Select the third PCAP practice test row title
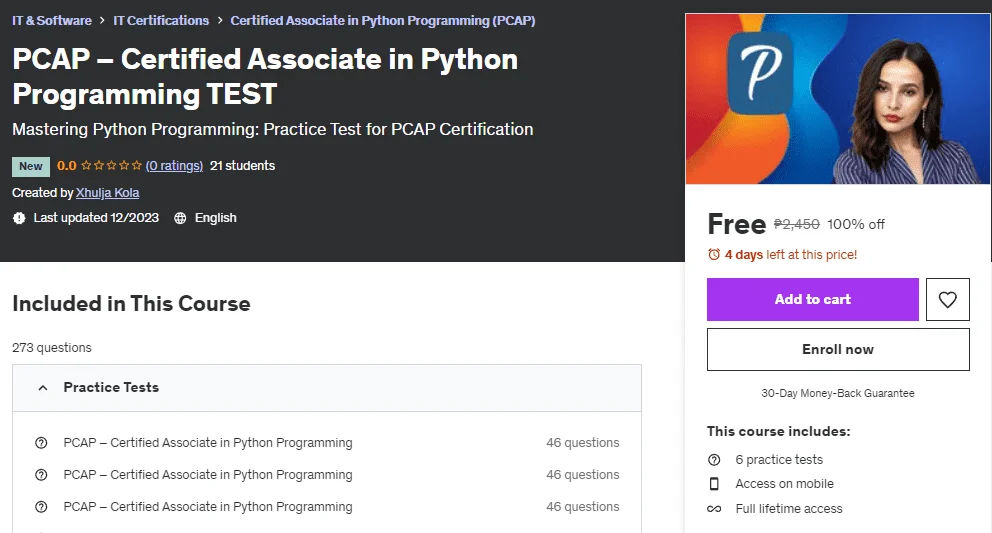This screenshot has height=533, width=992. click(208, 507)
